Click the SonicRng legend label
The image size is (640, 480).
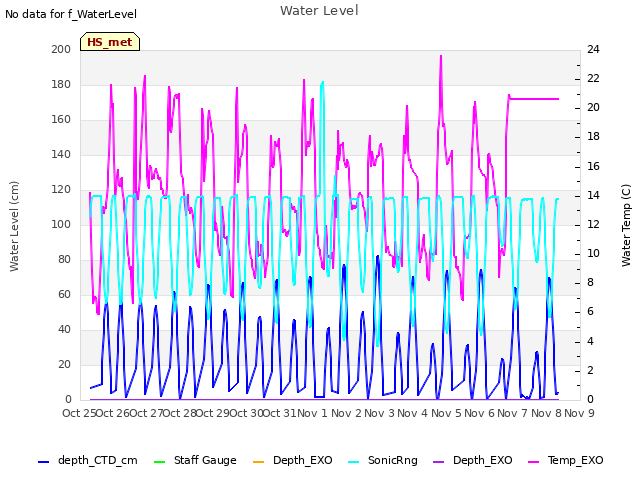(x=393, y=460)
